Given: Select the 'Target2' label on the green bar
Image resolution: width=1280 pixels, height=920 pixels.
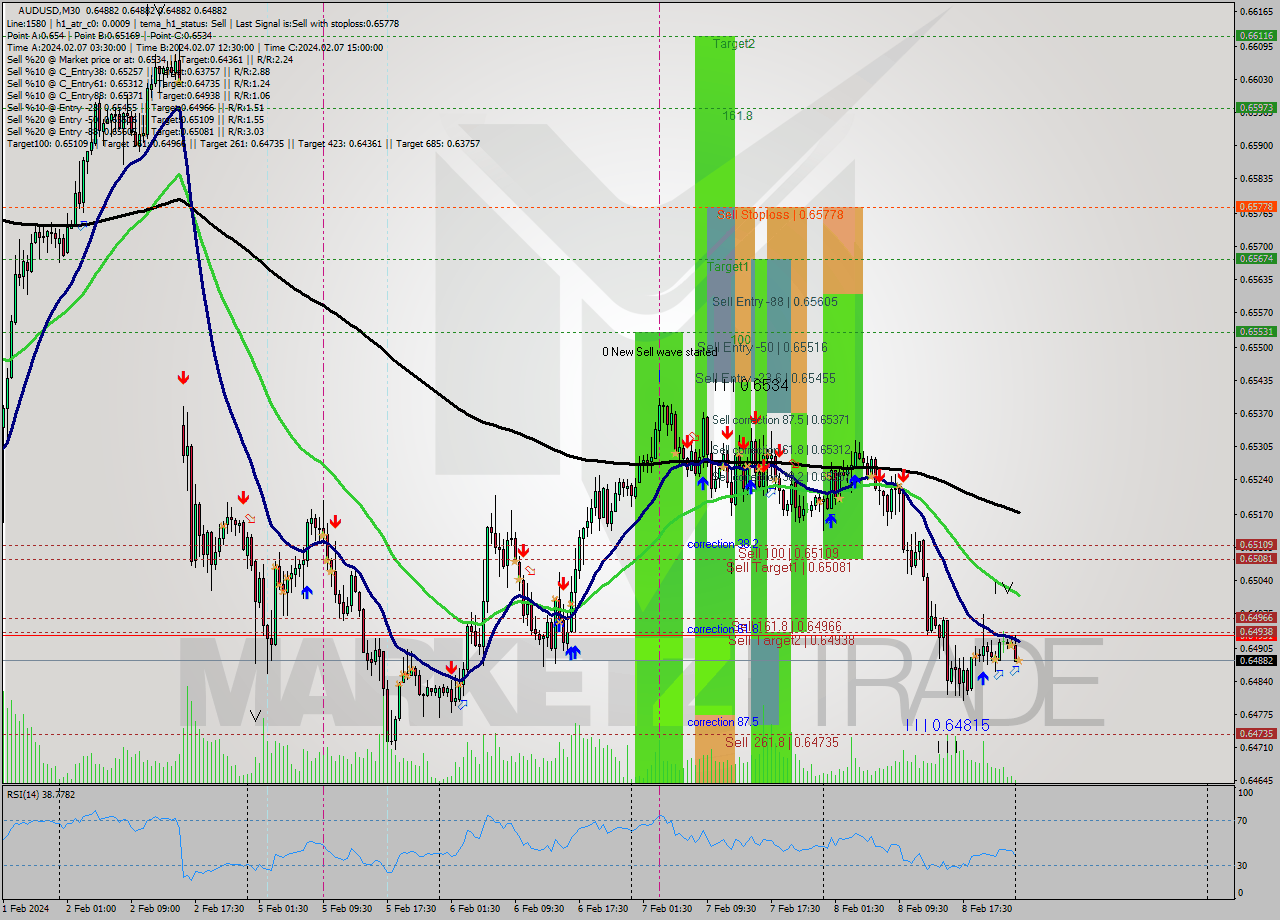Looking at the screenshot, I should [x=734, y=44].
